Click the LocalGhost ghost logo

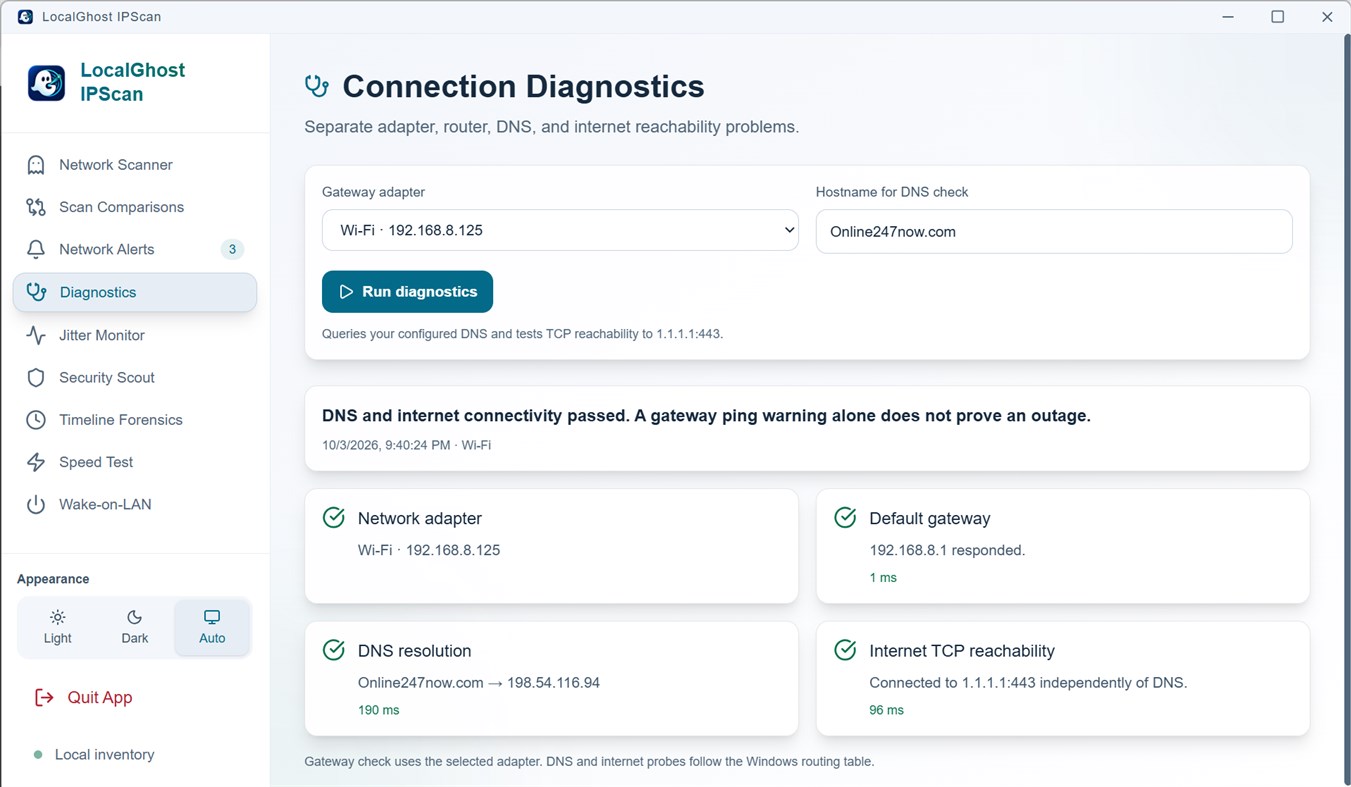tap(47, 83)
